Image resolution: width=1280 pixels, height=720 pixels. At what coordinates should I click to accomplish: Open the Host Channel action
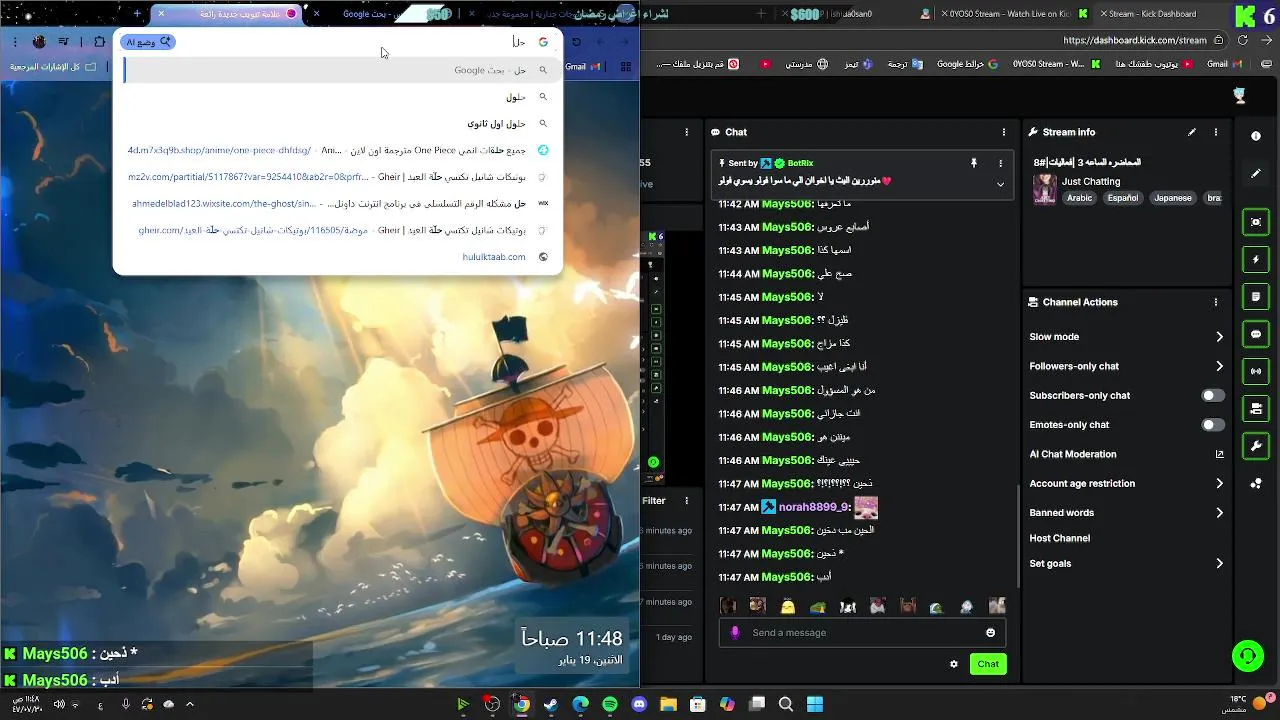point(1060,538)
